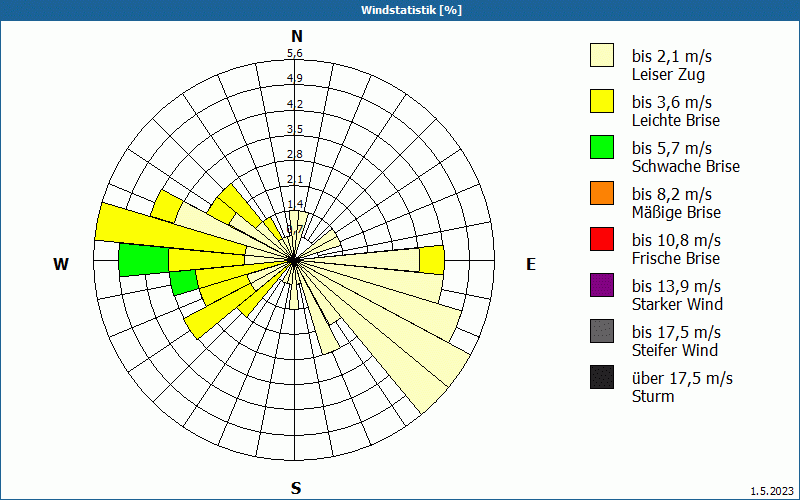Click the black 'über 17,5 m/s' legend swatch
The image size is (800, 500).
602,377
